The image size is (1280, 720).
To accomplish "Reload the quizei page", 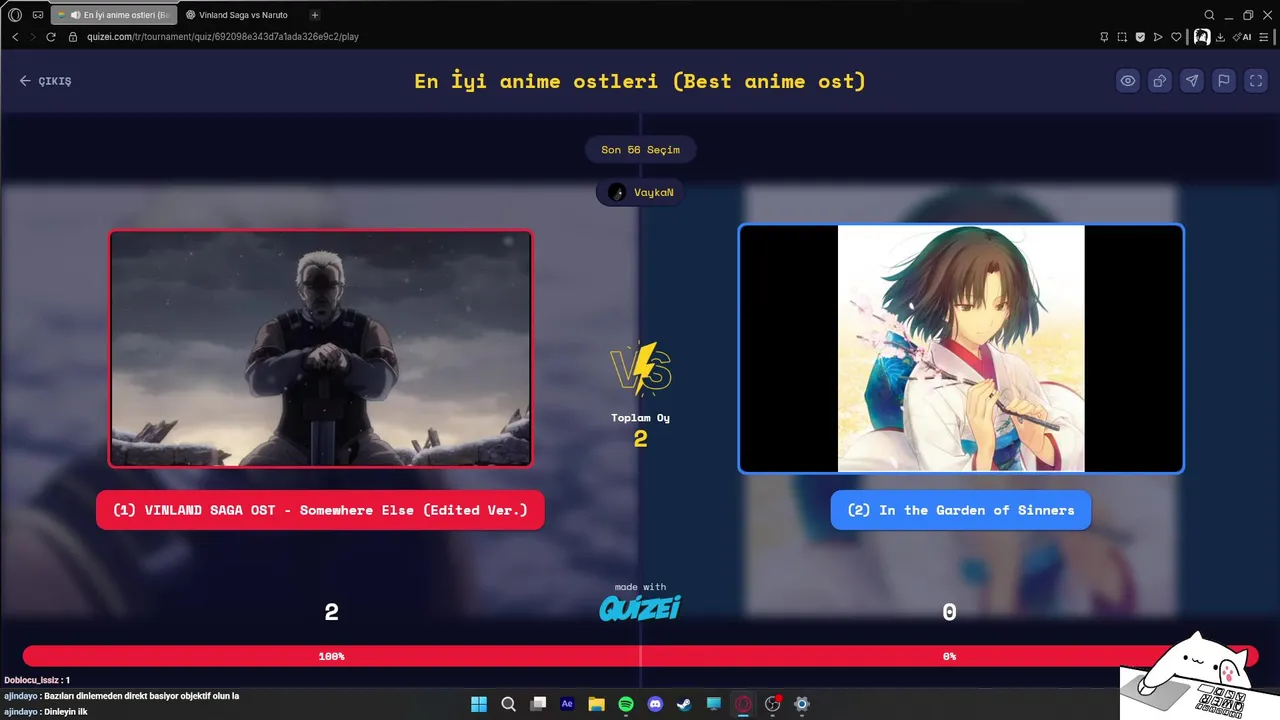I will click(x=51, y=37).
